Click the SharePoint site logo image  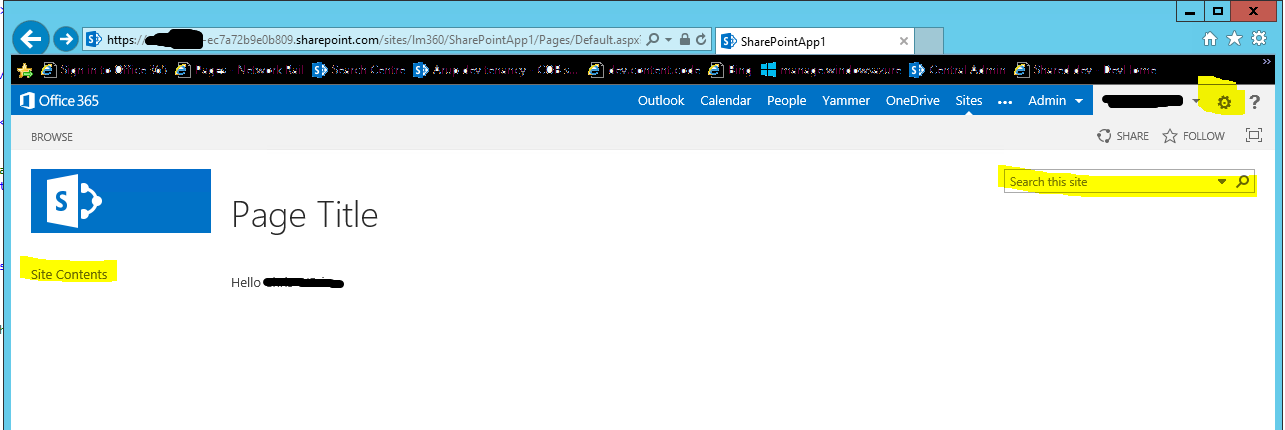click(121, 201)
